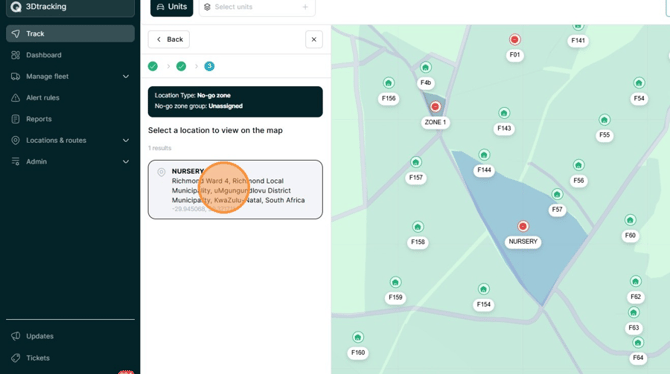Image resolution: width=670 pixels, height=374 pixels.
Task: Click the F54 map marker
Action: [x=639, y=83]
